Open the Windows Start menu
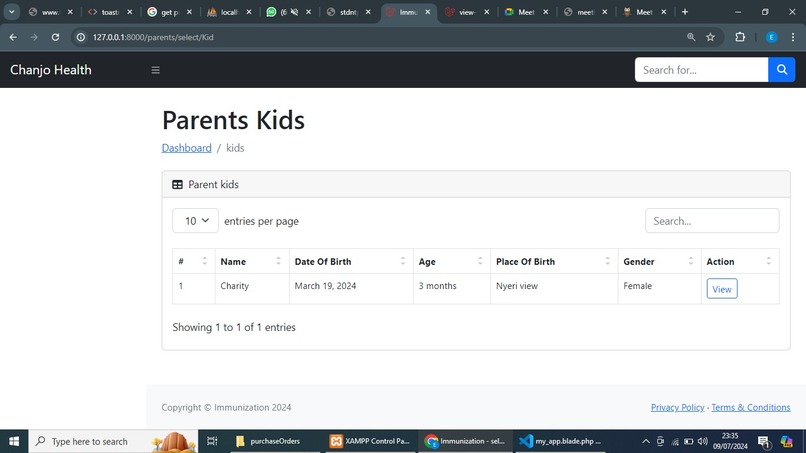Viewport: 806px width, 453px height. [x=14, y=441]
